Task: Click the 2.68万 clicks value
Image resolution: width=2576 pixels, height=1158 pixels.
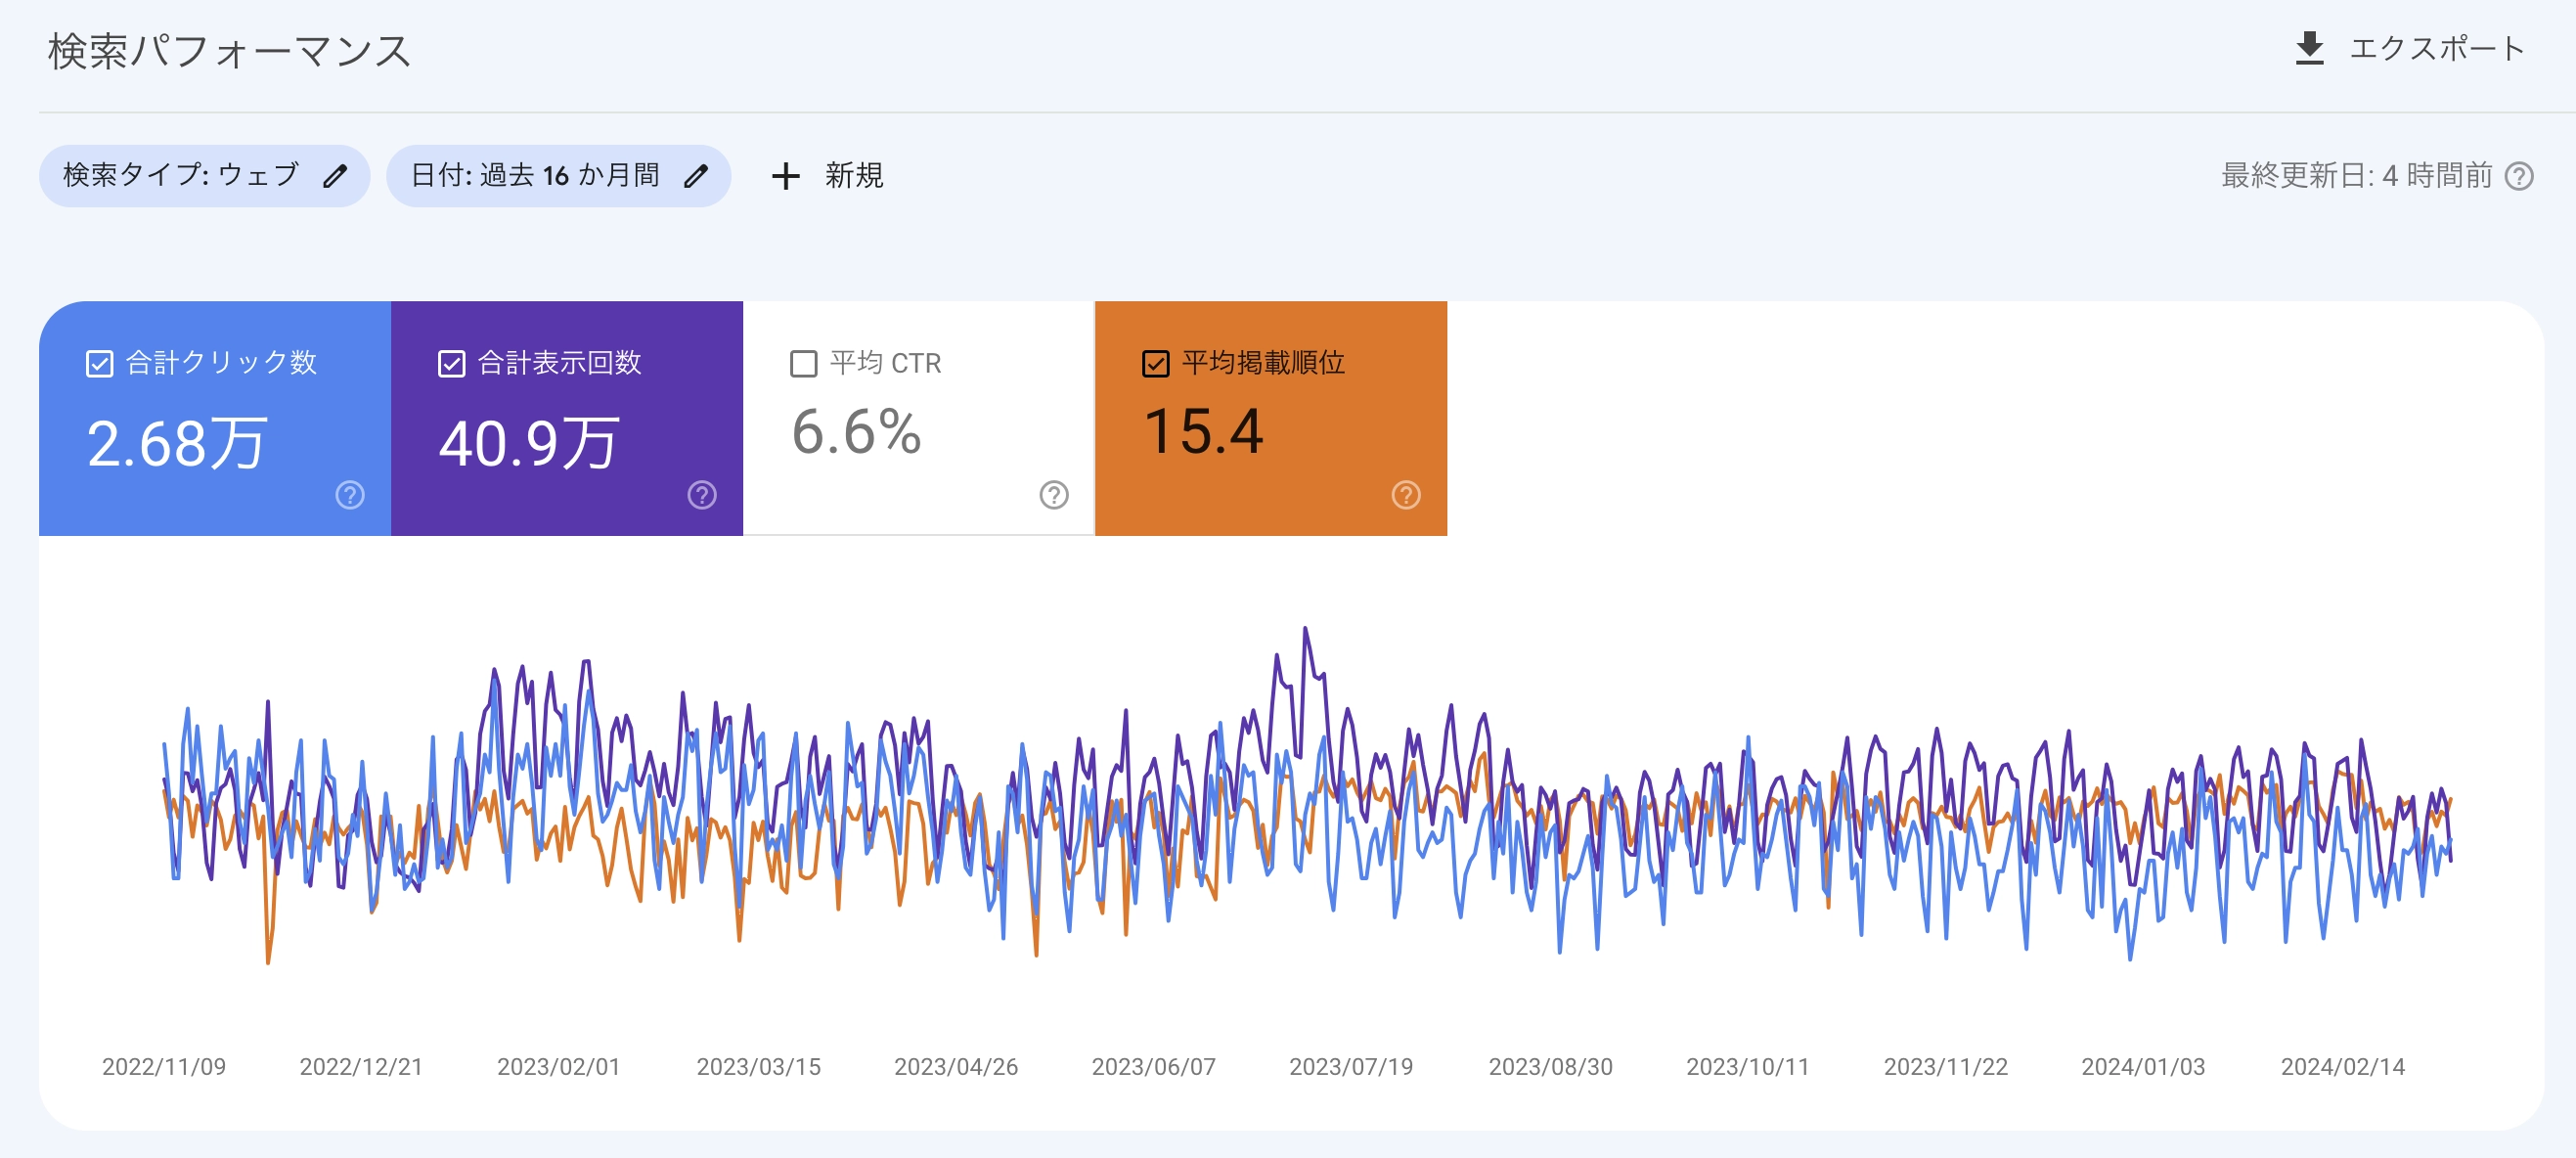Action: pos(177,443)
